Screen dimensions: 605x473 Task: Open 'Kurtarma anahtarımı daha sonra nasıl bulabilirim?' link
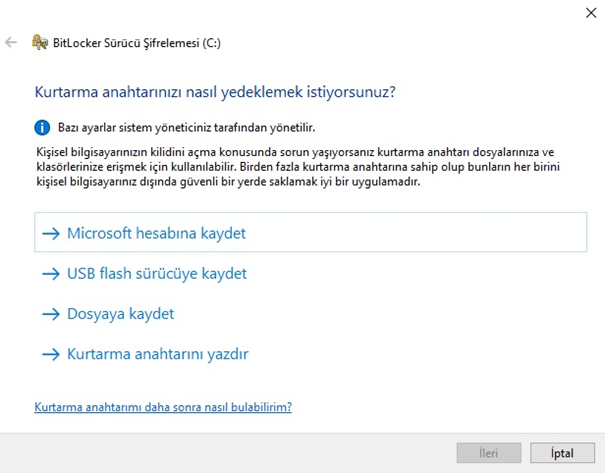click(x=163, y=407)
